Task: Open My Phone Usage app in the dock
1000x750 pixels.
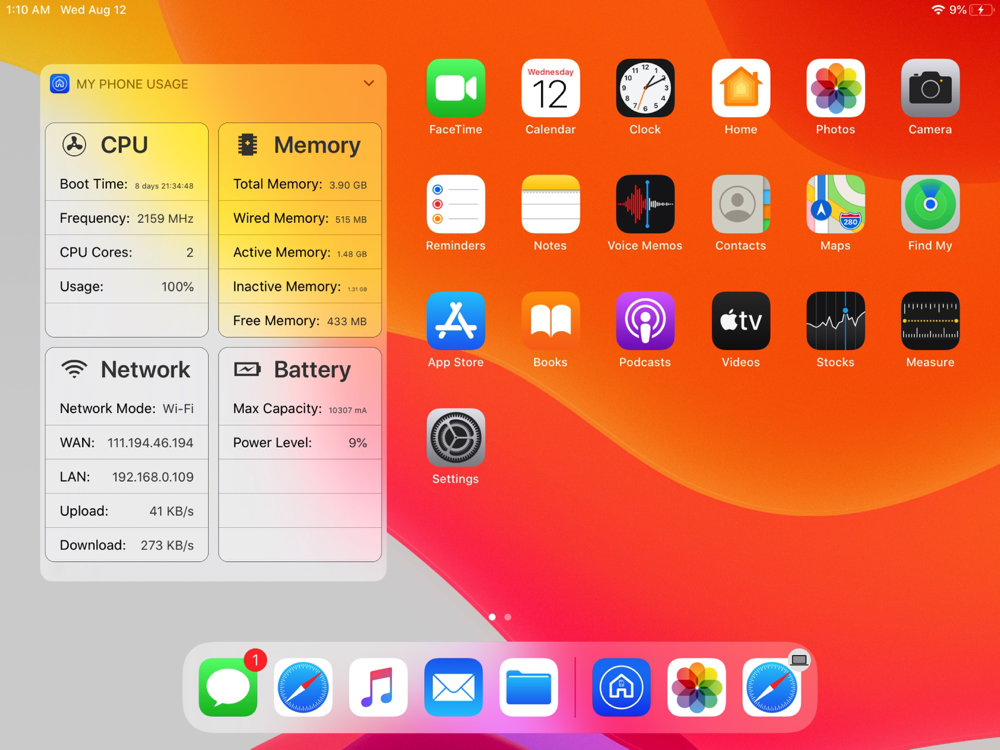Action: click(621, 688)
